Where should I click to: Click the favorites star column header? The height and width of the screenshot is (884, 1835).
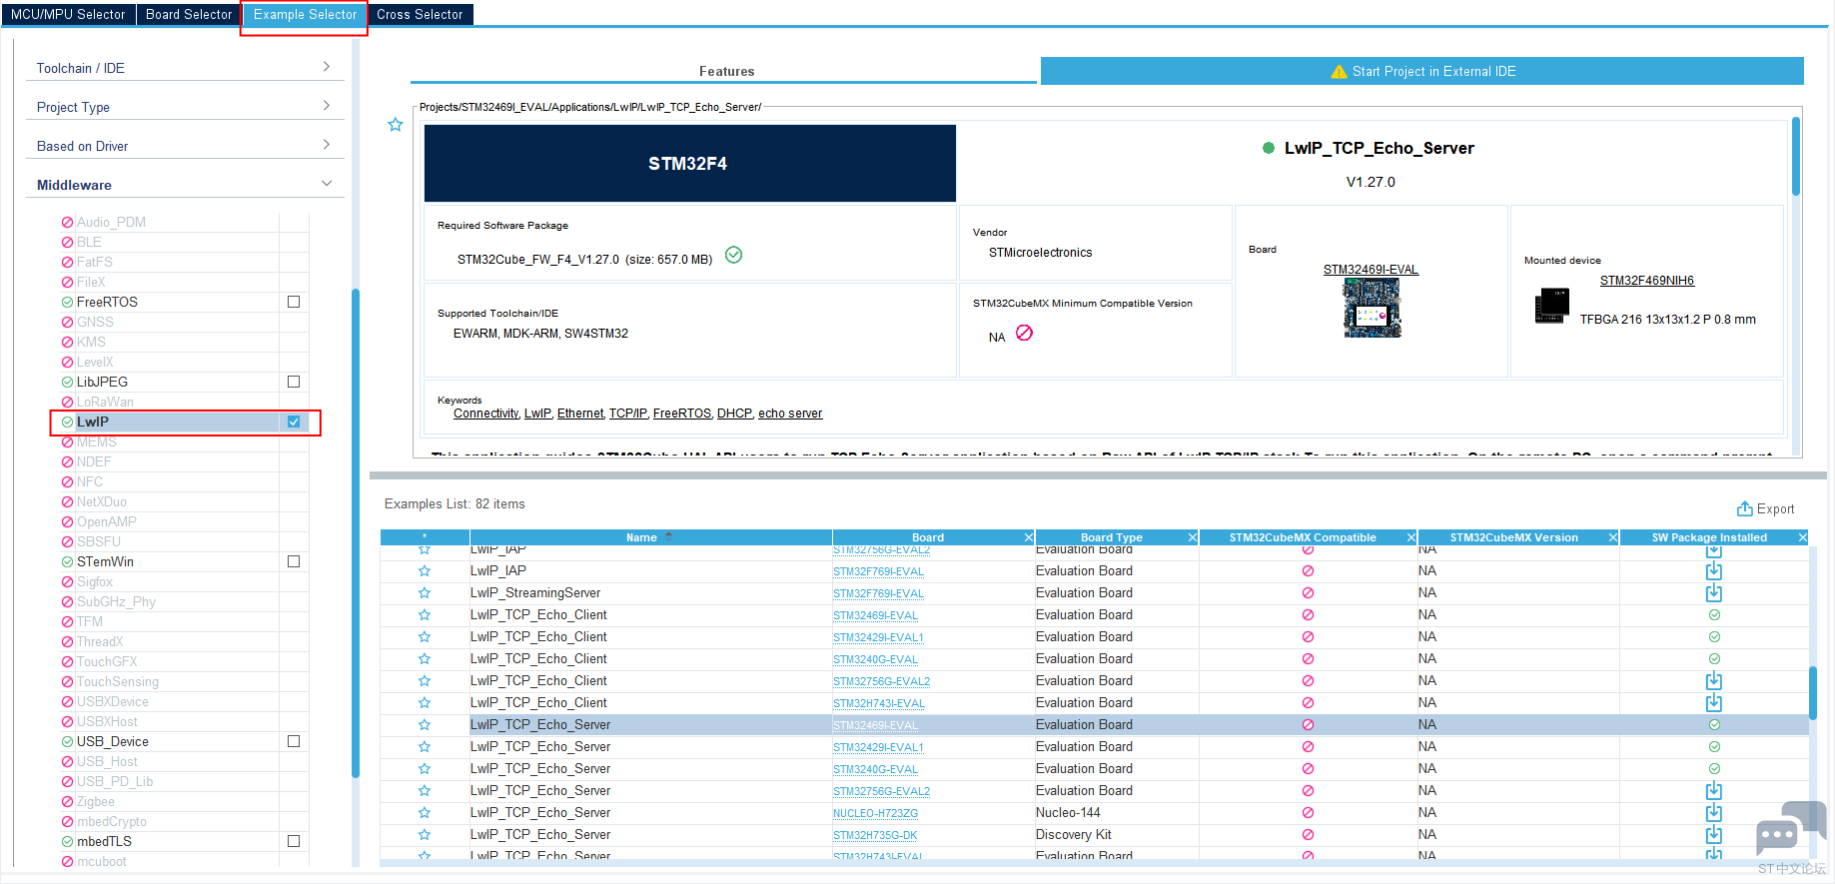point(424,538)
